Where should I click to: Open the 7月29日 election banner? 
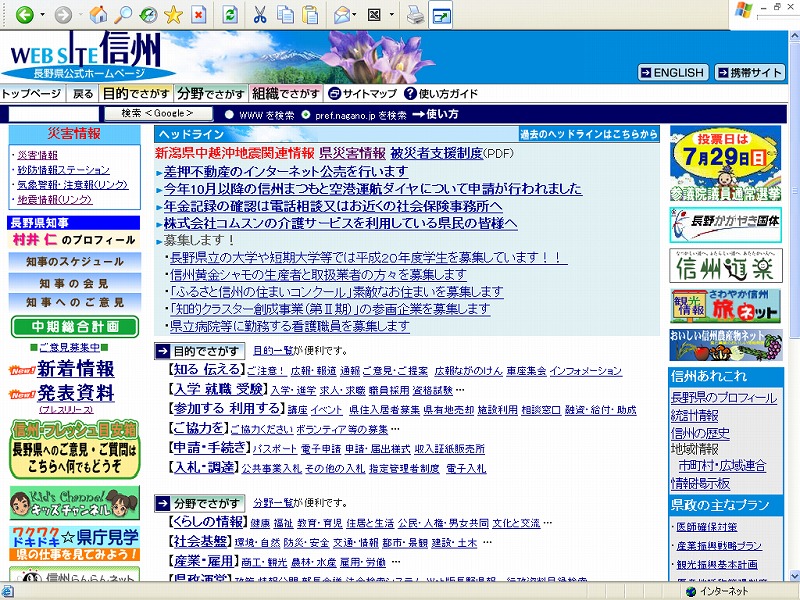(725, 163)
